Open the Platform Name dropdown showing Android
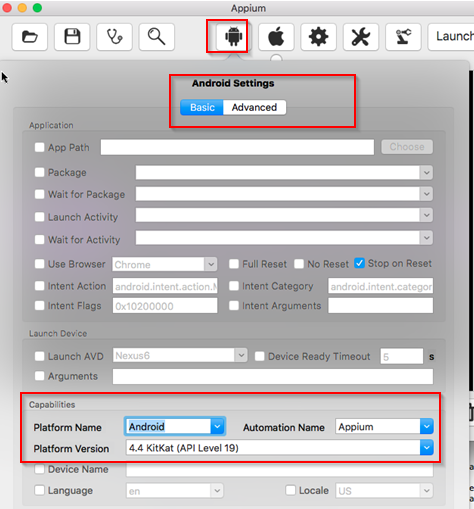This screenshot has height=509, width=474. [x=217, y=427]
